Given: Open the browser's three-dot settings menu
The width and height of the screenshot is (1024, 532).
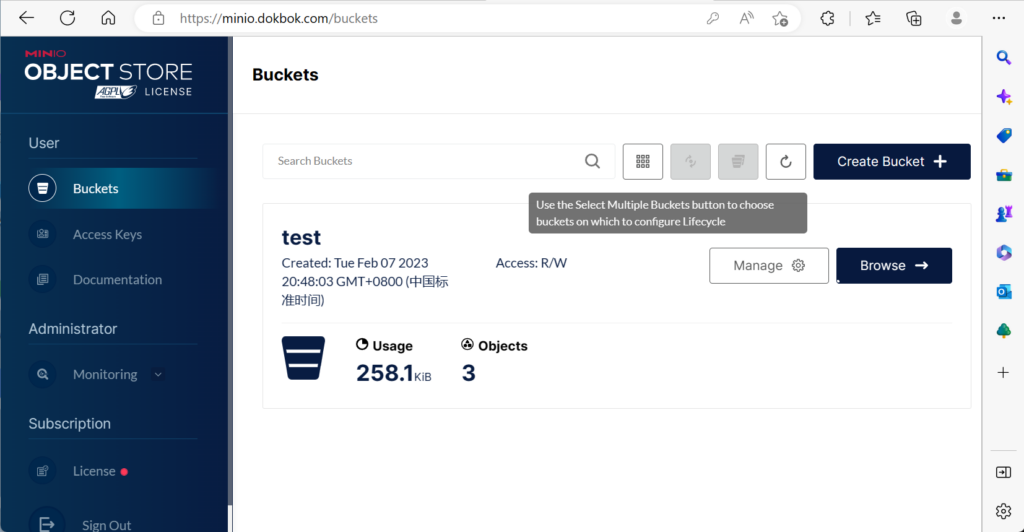Looking at the screenshot, I should coord(998,18).
